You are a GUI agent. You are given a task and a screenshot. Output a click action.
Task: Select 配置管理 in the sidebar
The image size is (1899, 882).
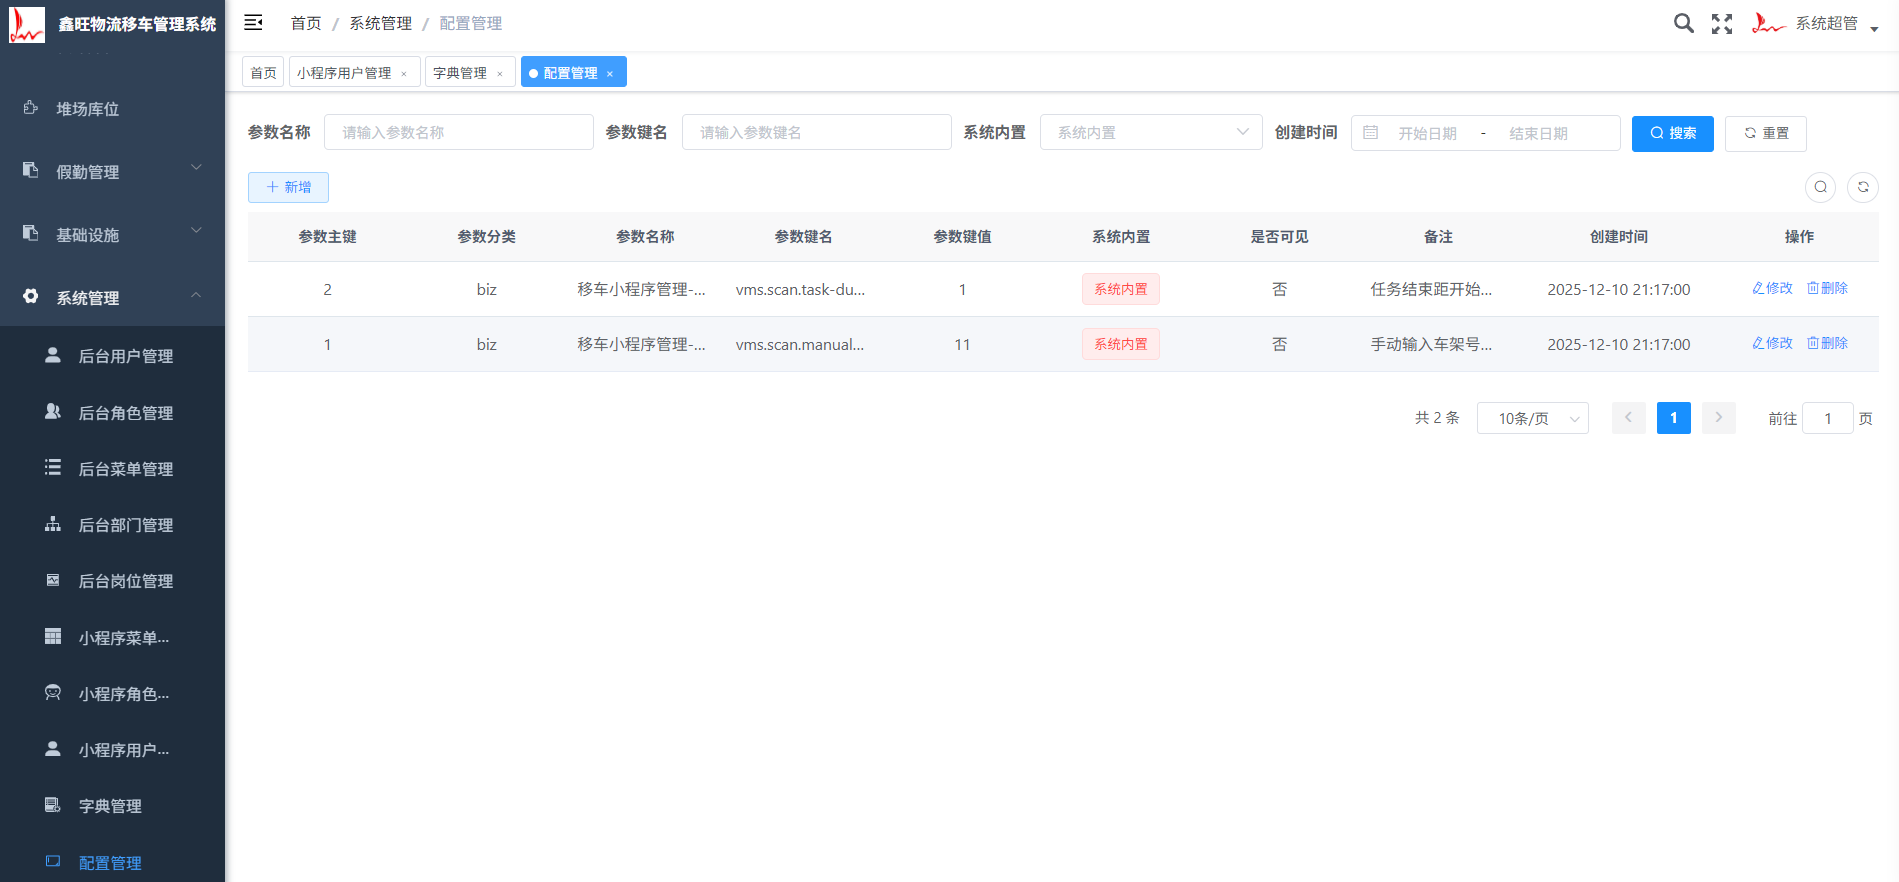112,862
